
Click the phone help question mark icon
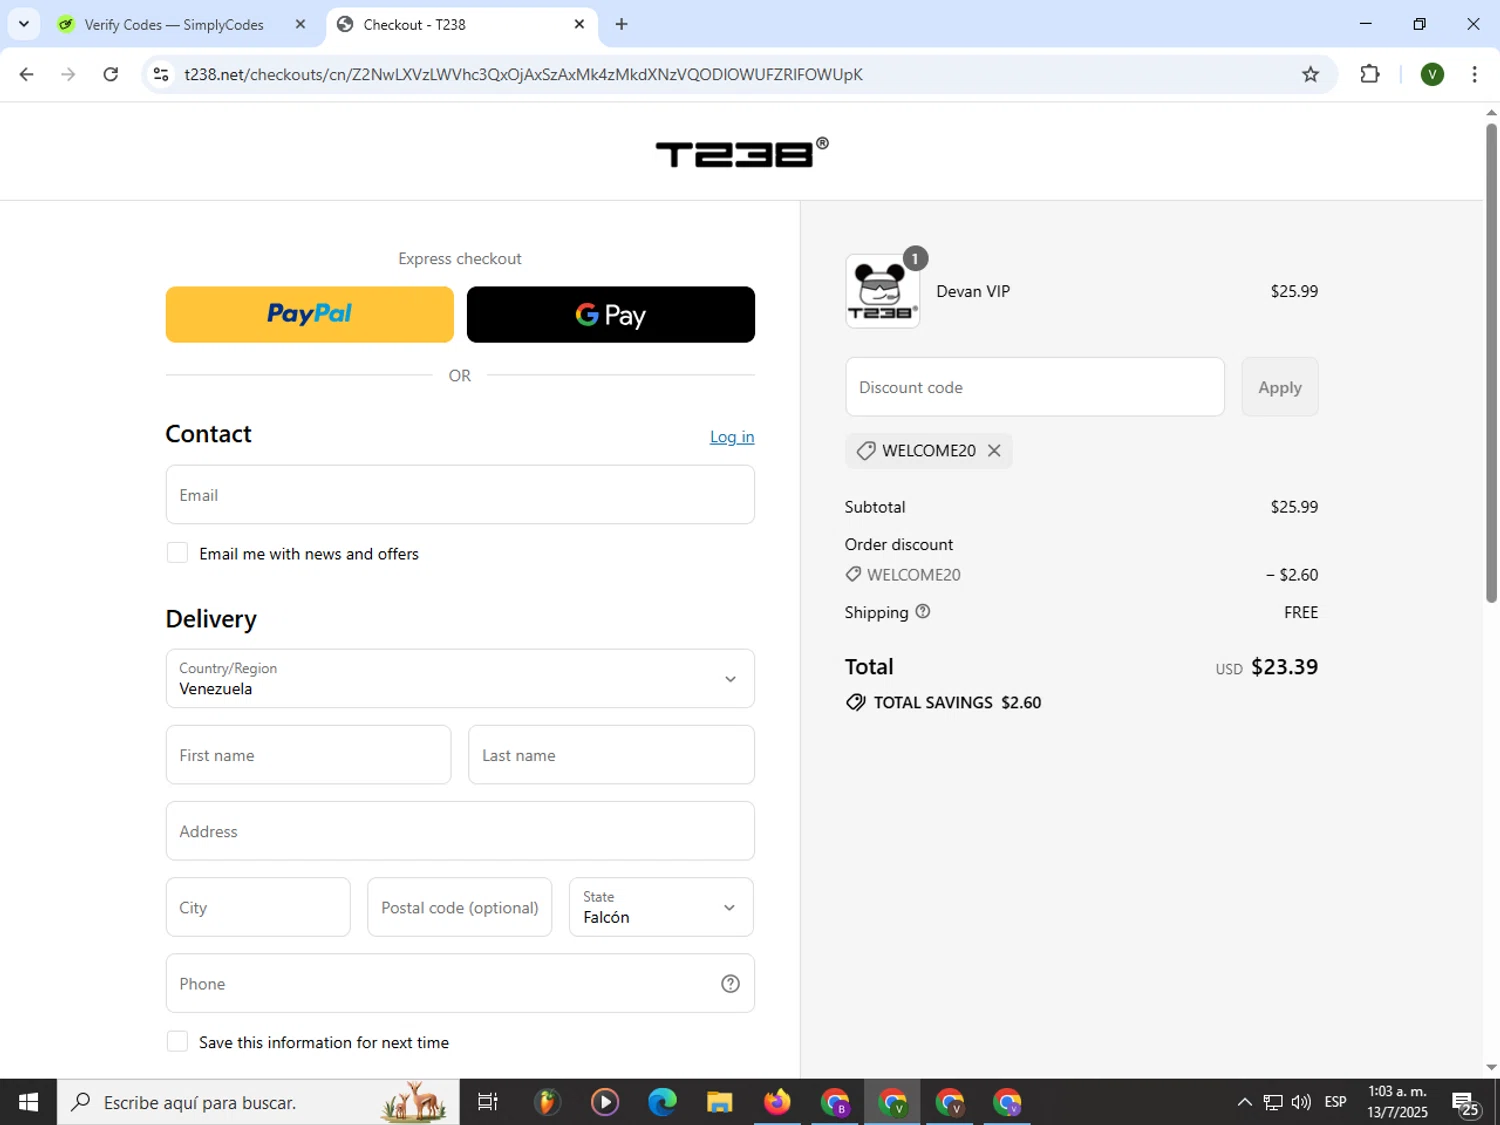point(730,984)
